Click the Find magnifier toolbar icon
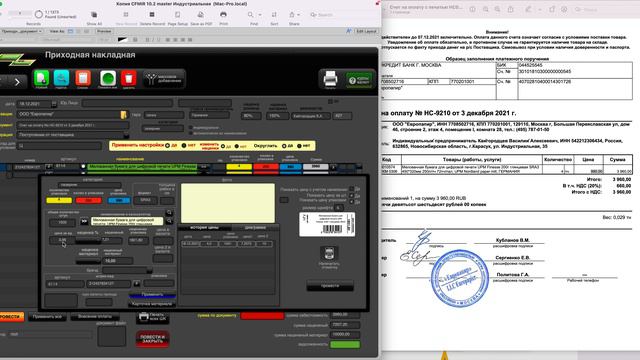The width and height of the screenshot is (640, 360). (x=251, y=15)
